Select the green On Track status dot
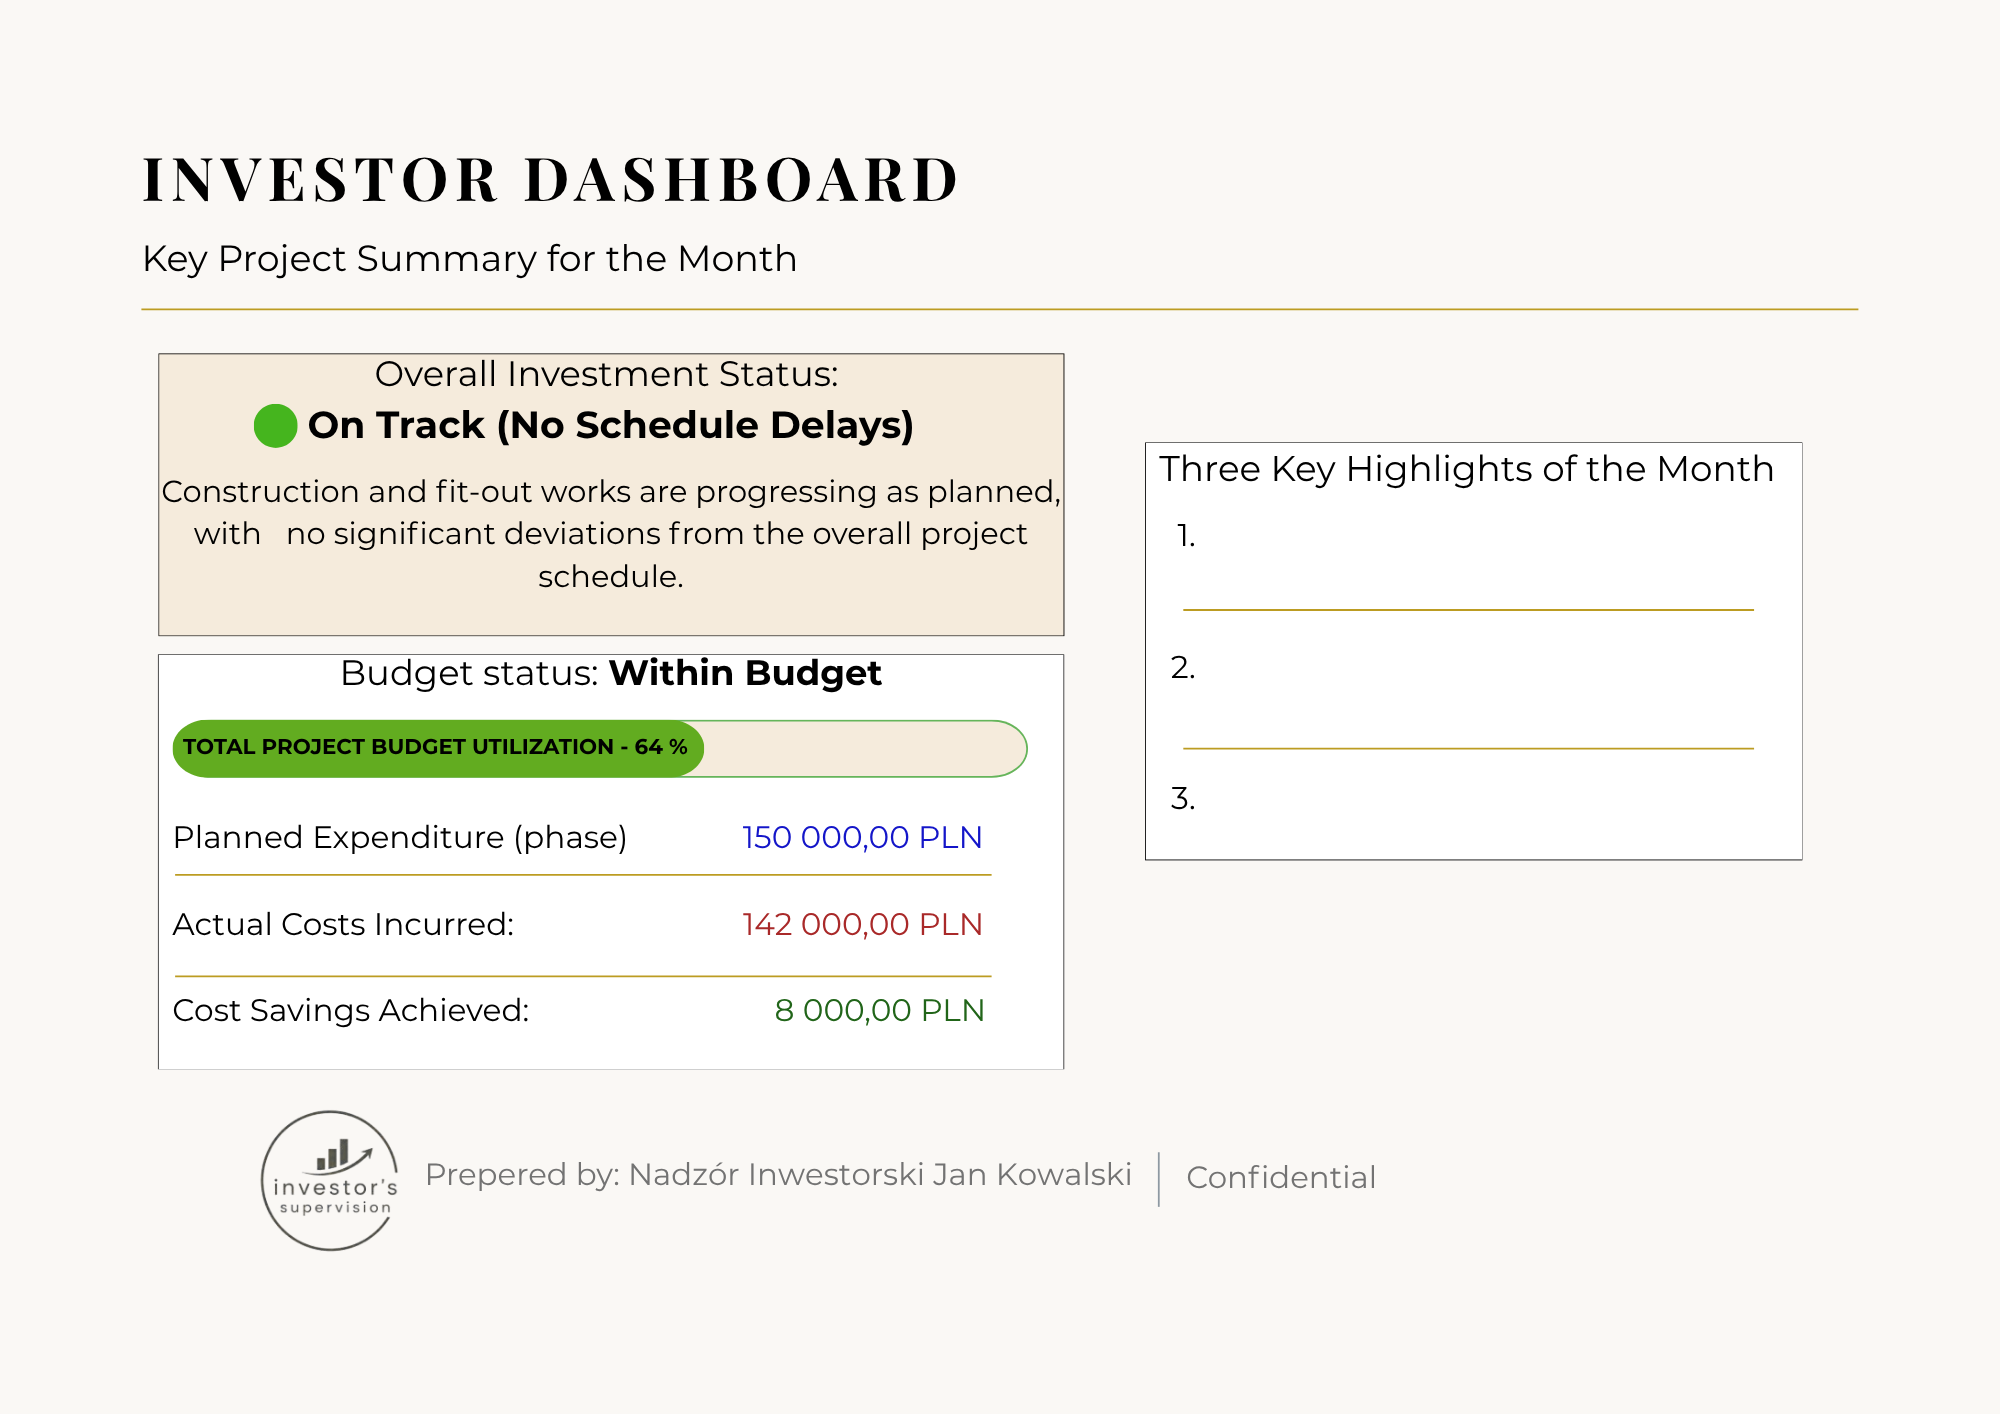Viewport: 2000px width, 1414px height. point(275,426)
